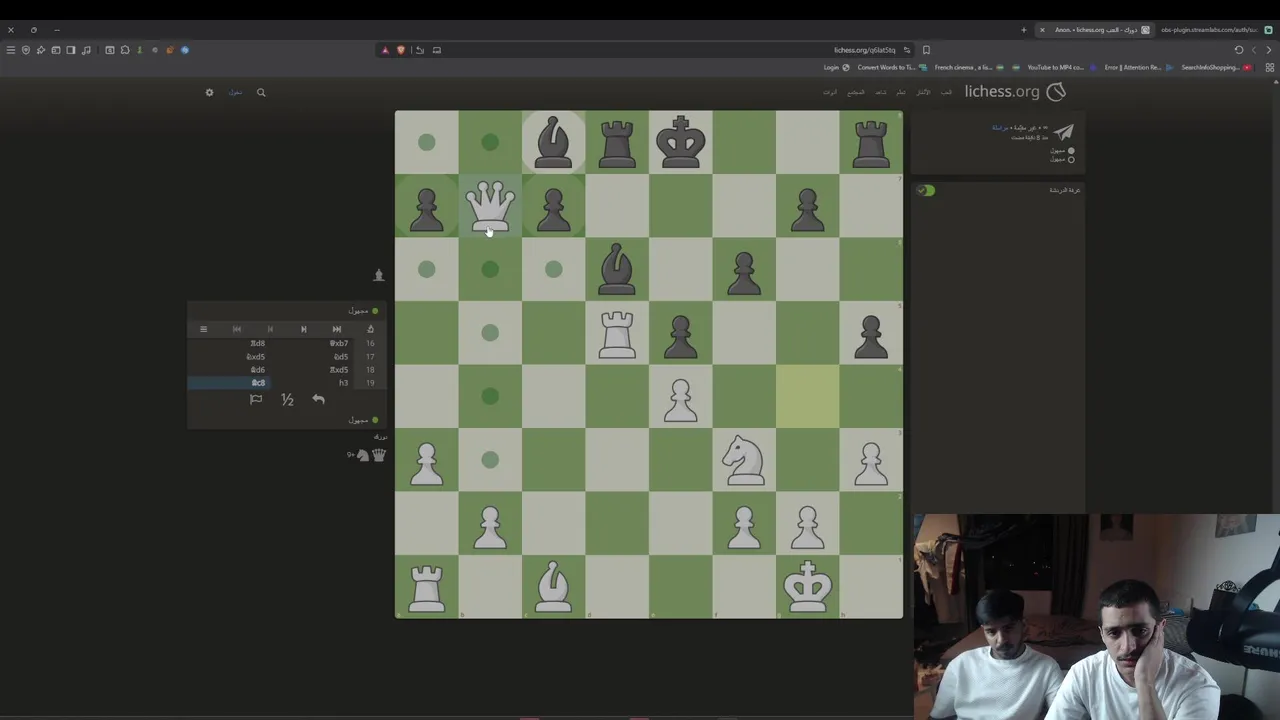Select move Nd5 in row 17
The image size is (1280, 720).
tap(341, 356)
